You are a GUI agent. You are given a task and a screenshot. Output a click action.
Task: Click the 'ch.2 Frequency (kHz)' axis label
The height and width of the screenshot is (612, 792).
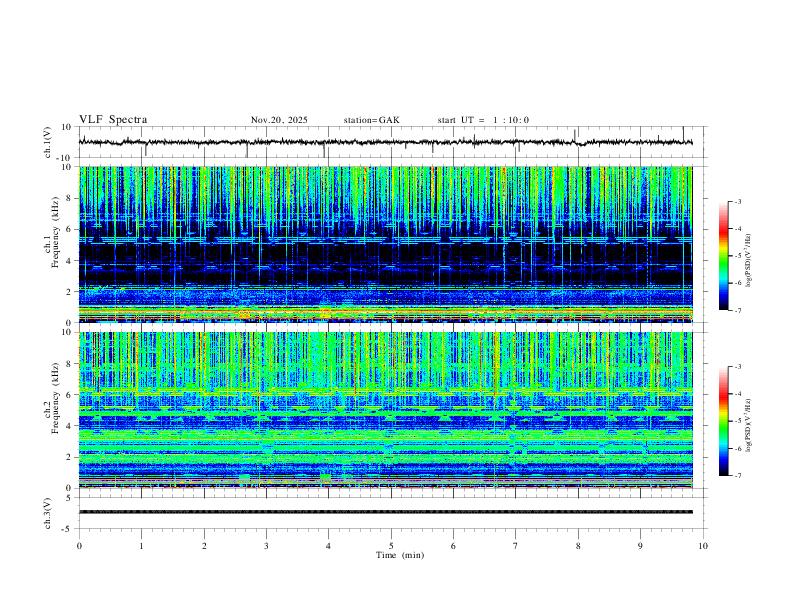click(52, 397)
